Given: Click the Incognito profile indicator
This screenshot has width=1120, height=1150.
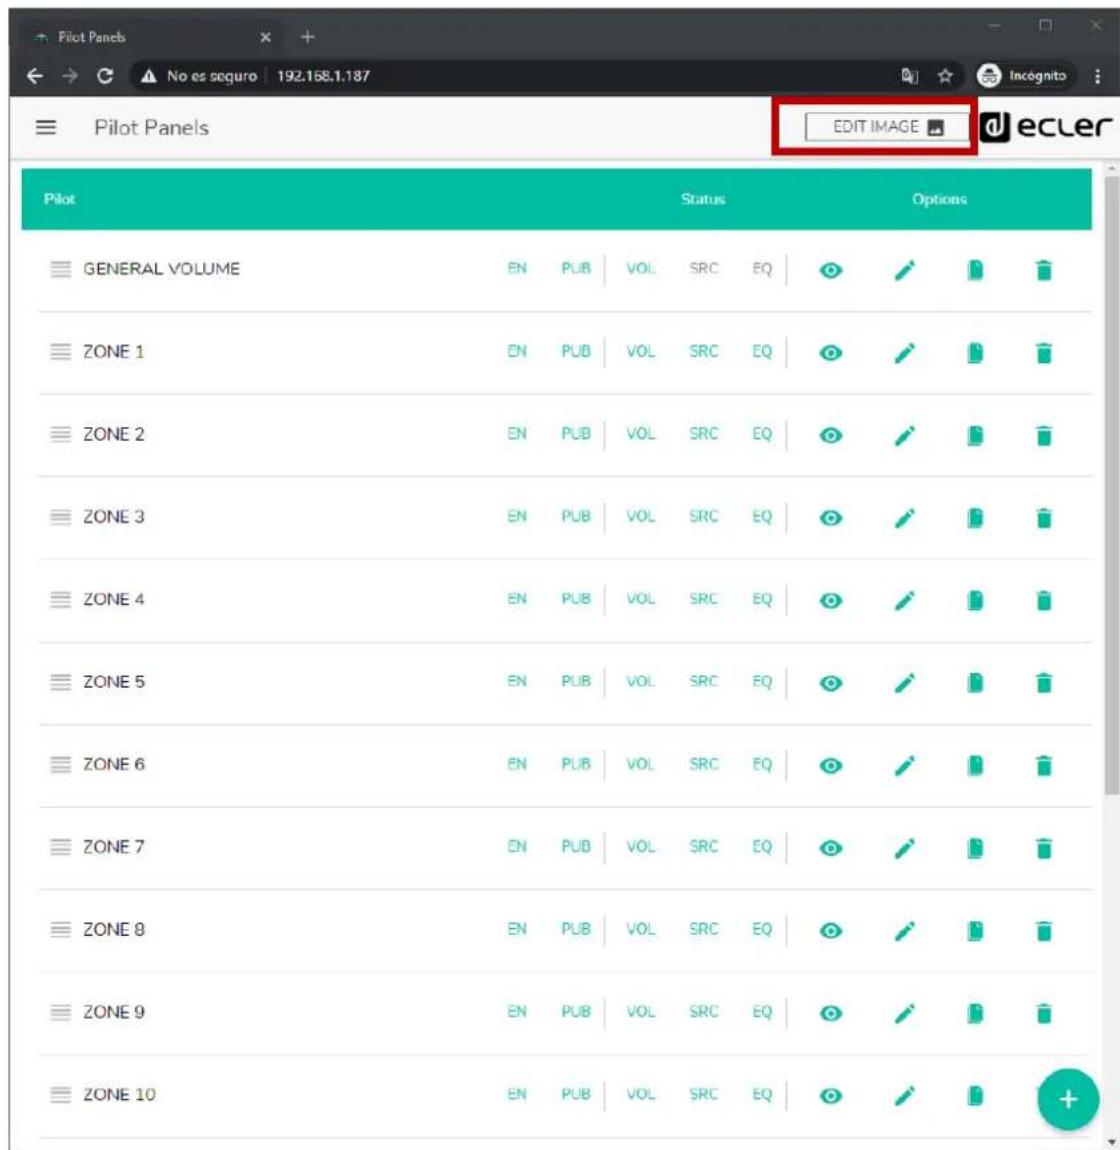Looking at the screenshot, I should click(x=1022, y=76).
